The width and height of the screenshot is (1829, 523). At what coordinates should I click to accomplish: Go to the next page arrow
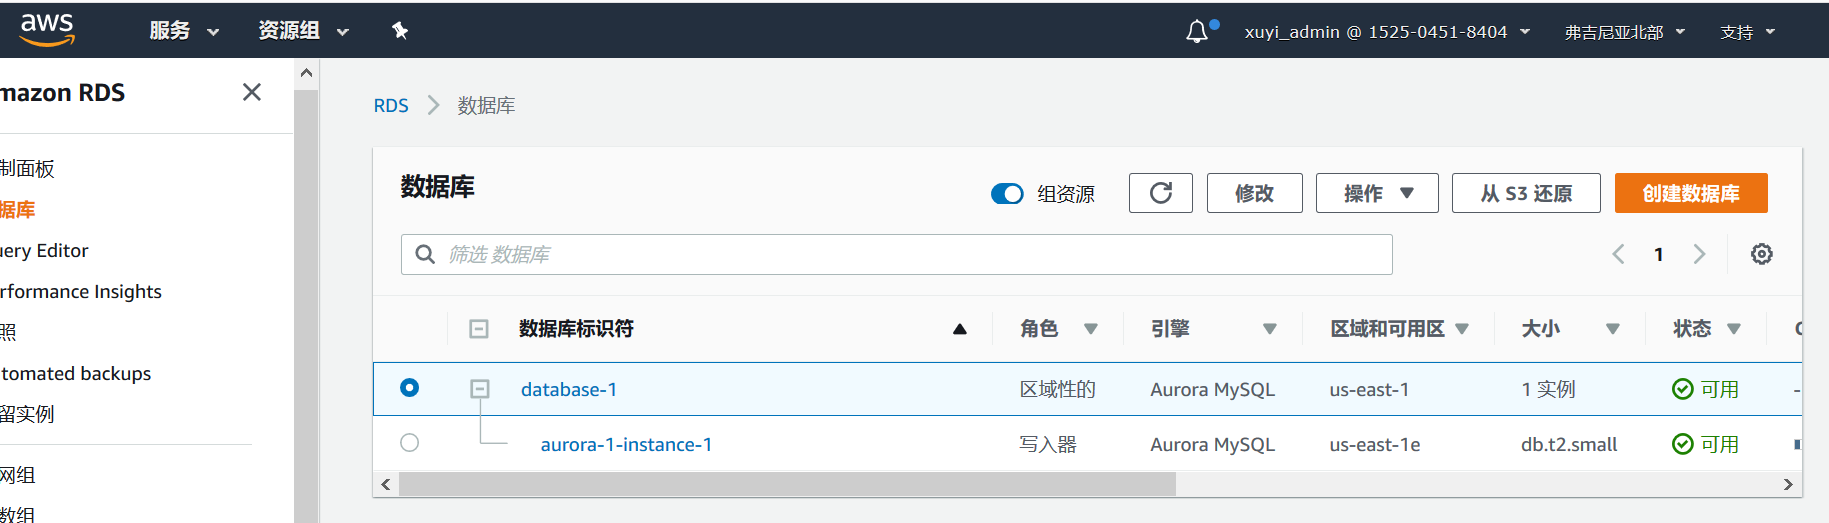pyautogui.click(x=1699, y=254)
